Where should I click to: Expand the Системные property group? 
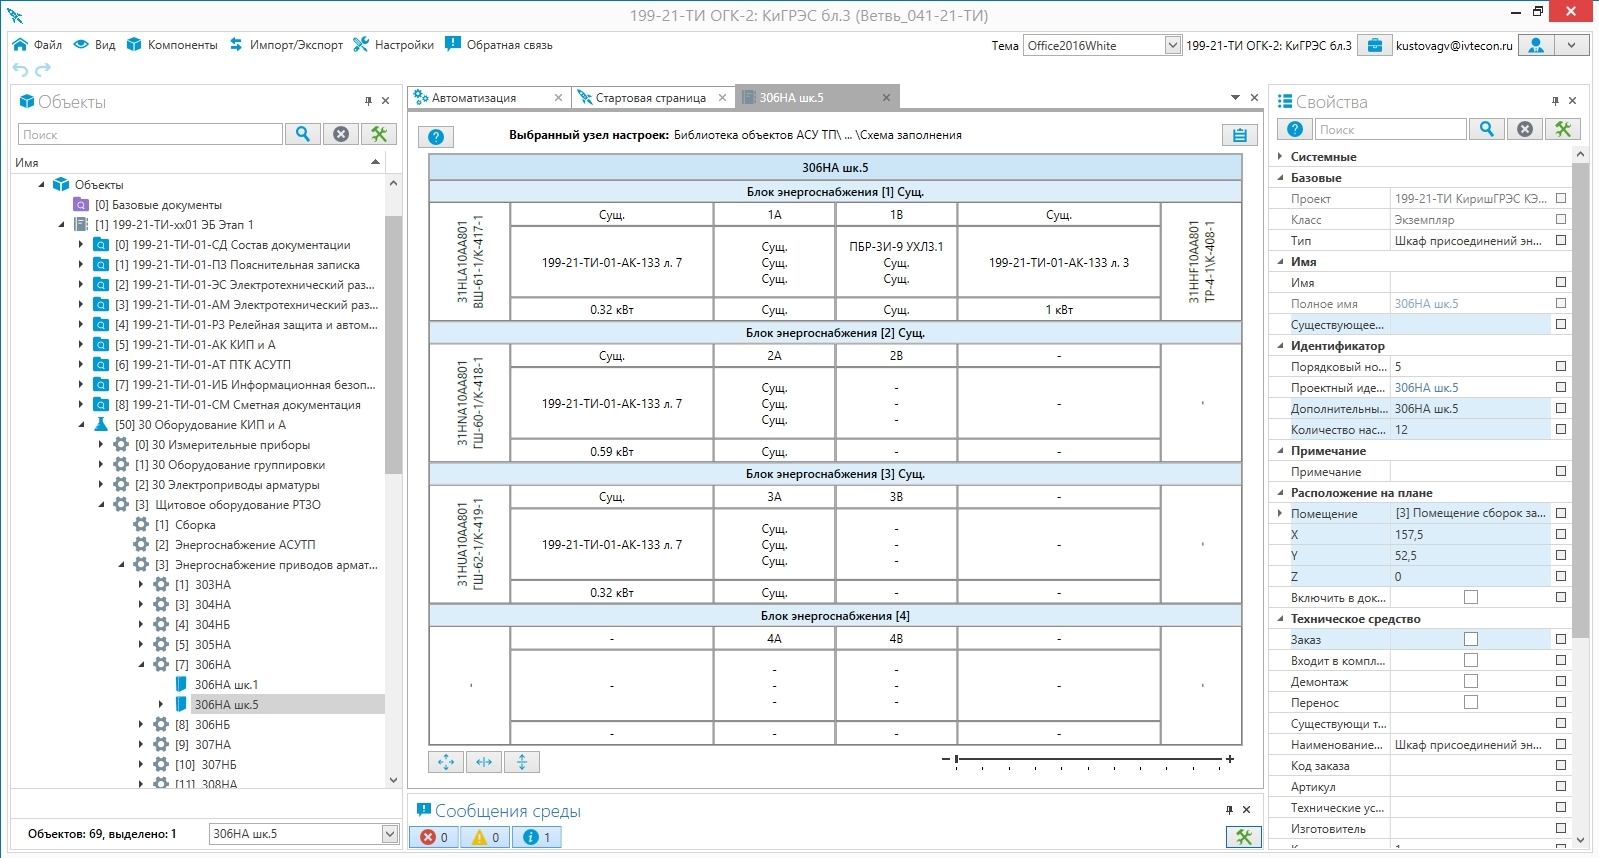tap(1280, 156)
